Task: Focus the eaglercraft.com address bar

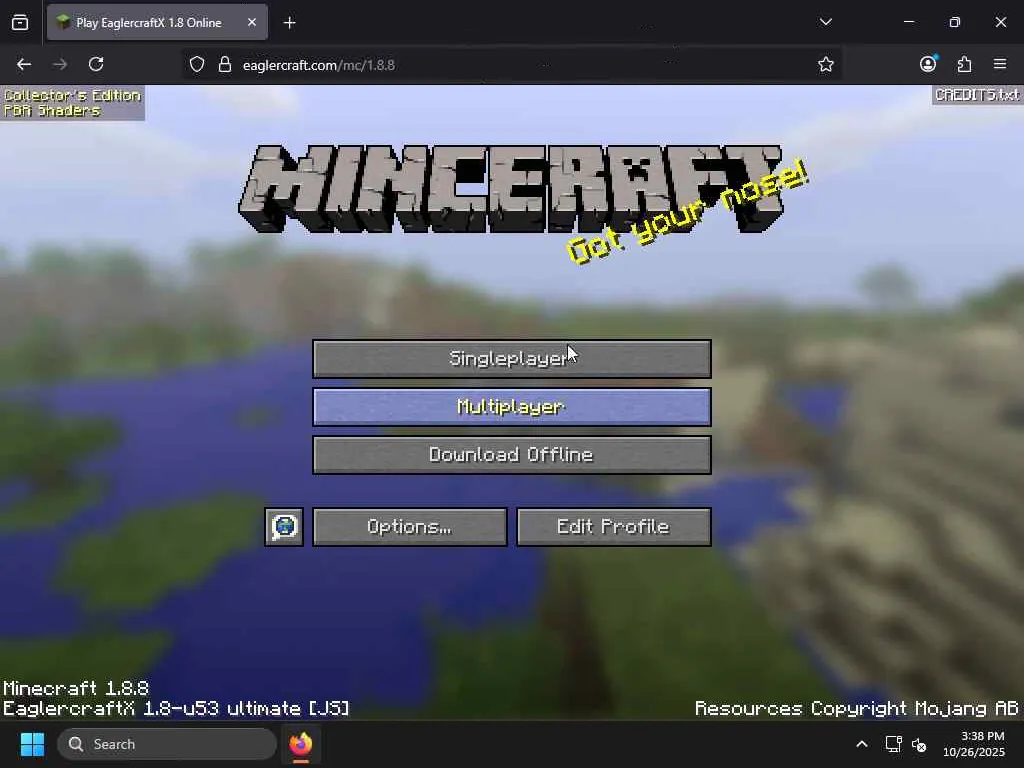Action: pos(509,65)
